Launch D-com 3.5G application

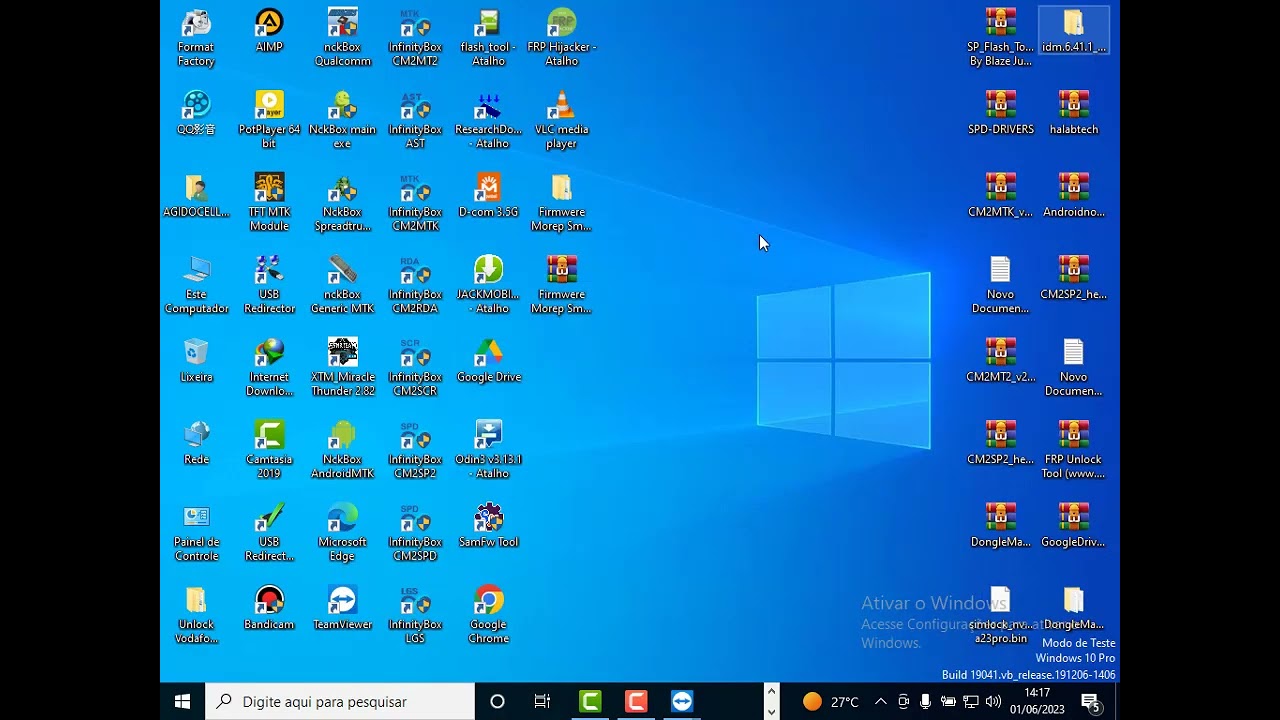[x=488, y=196]
